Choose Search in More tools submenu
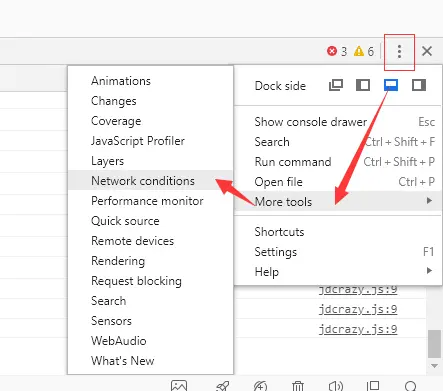 150,301
